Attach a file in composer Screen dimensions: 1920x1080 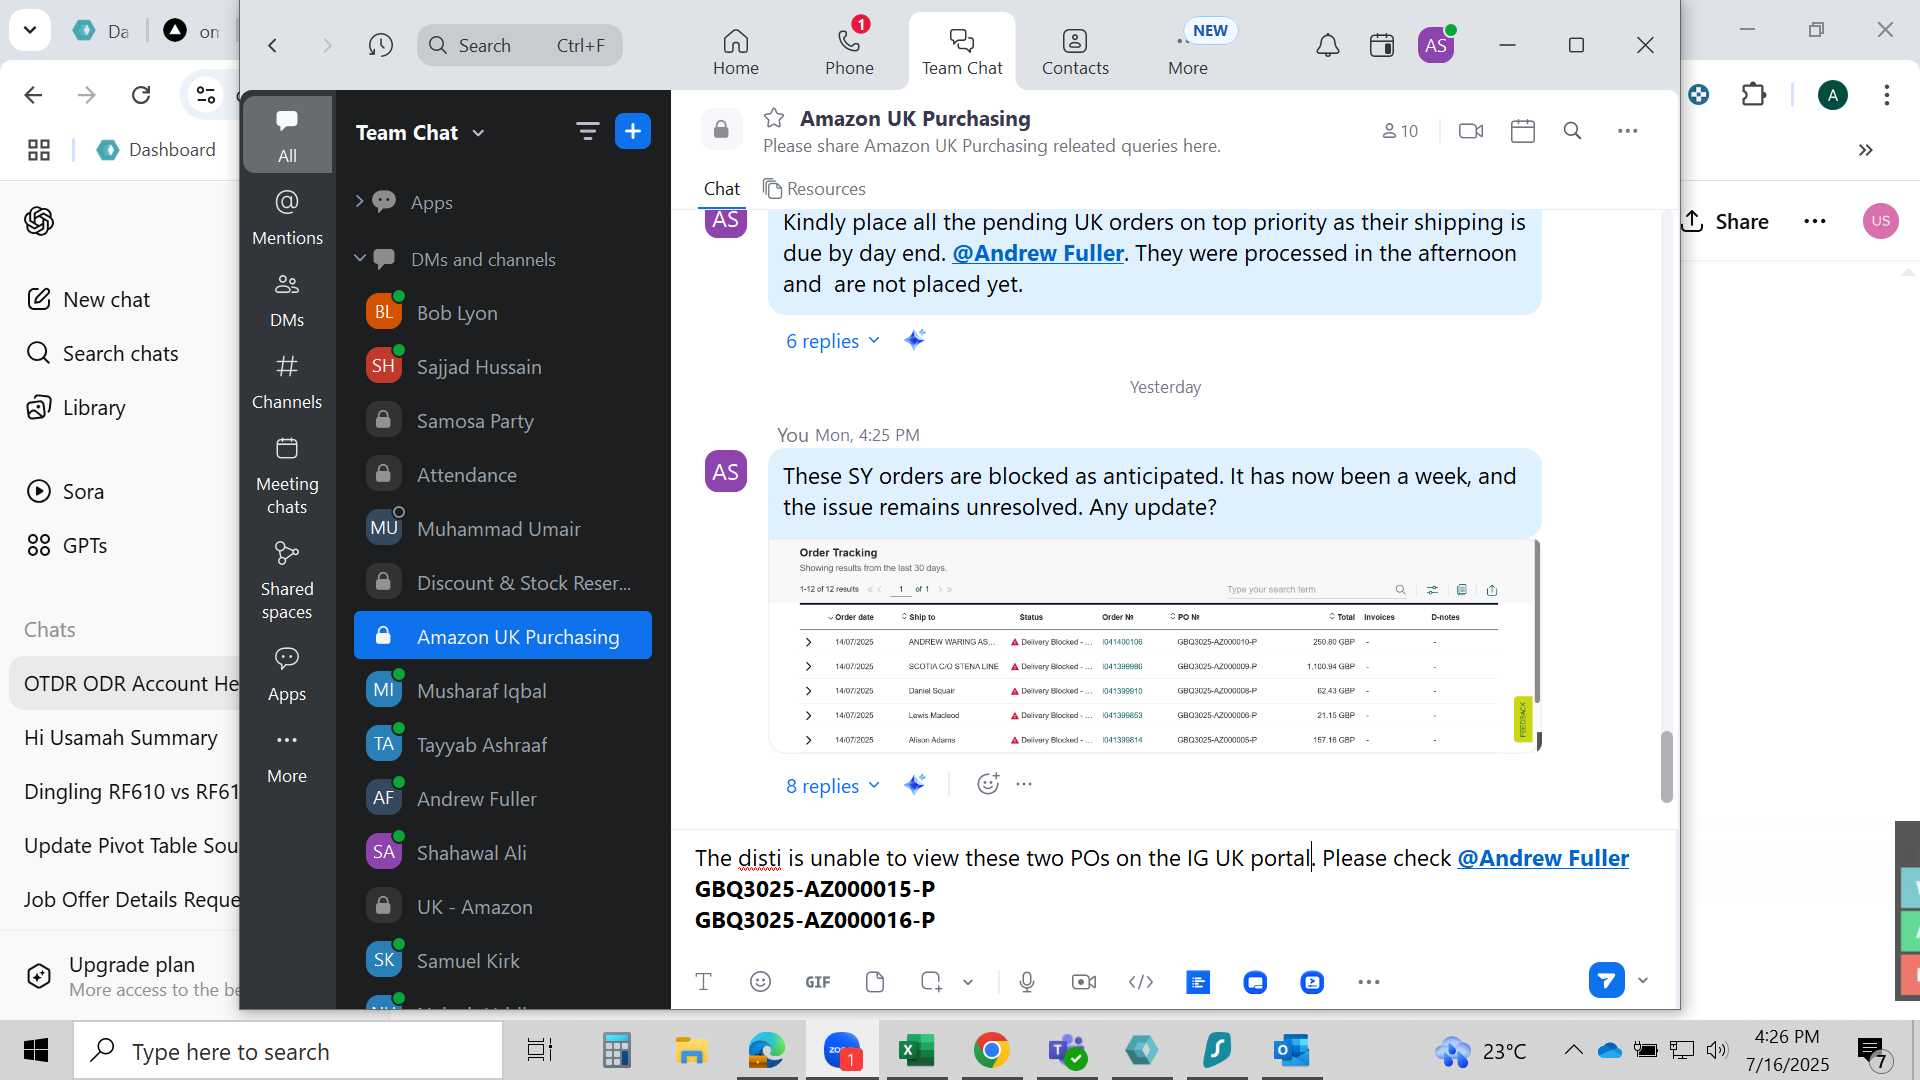[875, 982]
